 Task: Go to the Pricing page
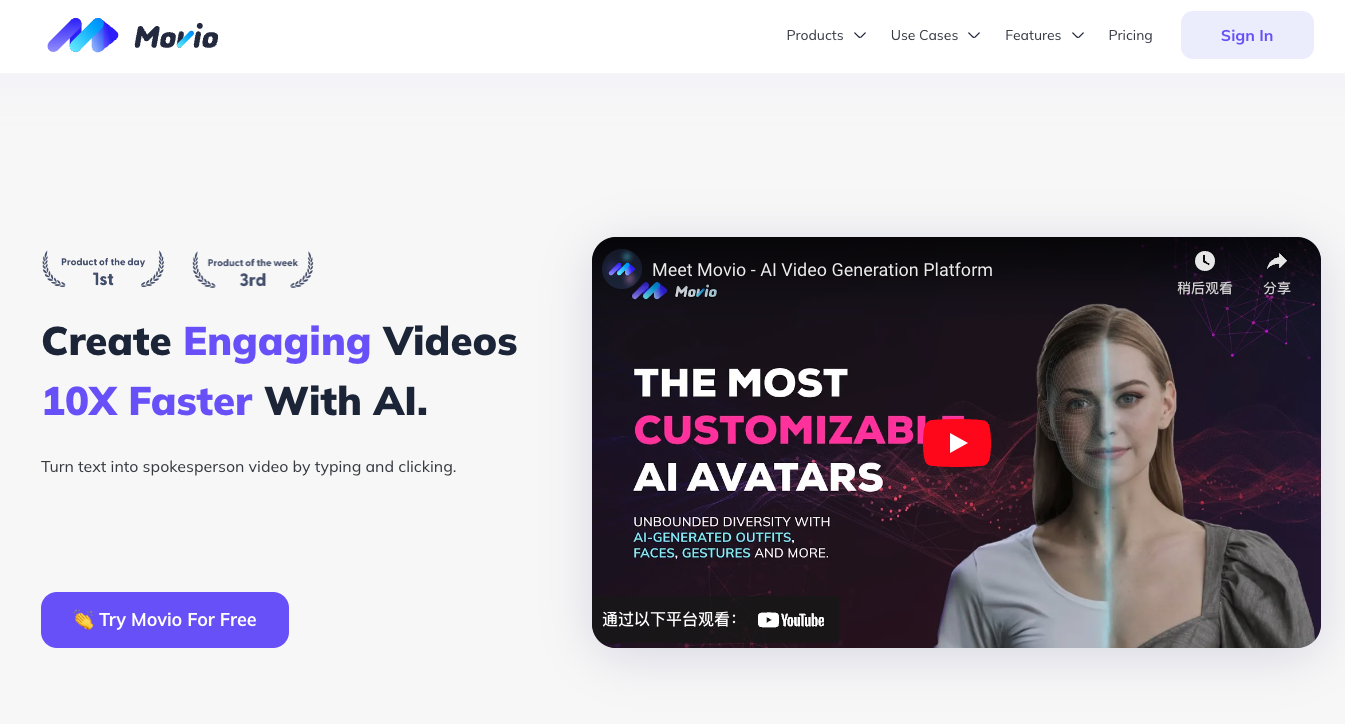click(1130, 35)
